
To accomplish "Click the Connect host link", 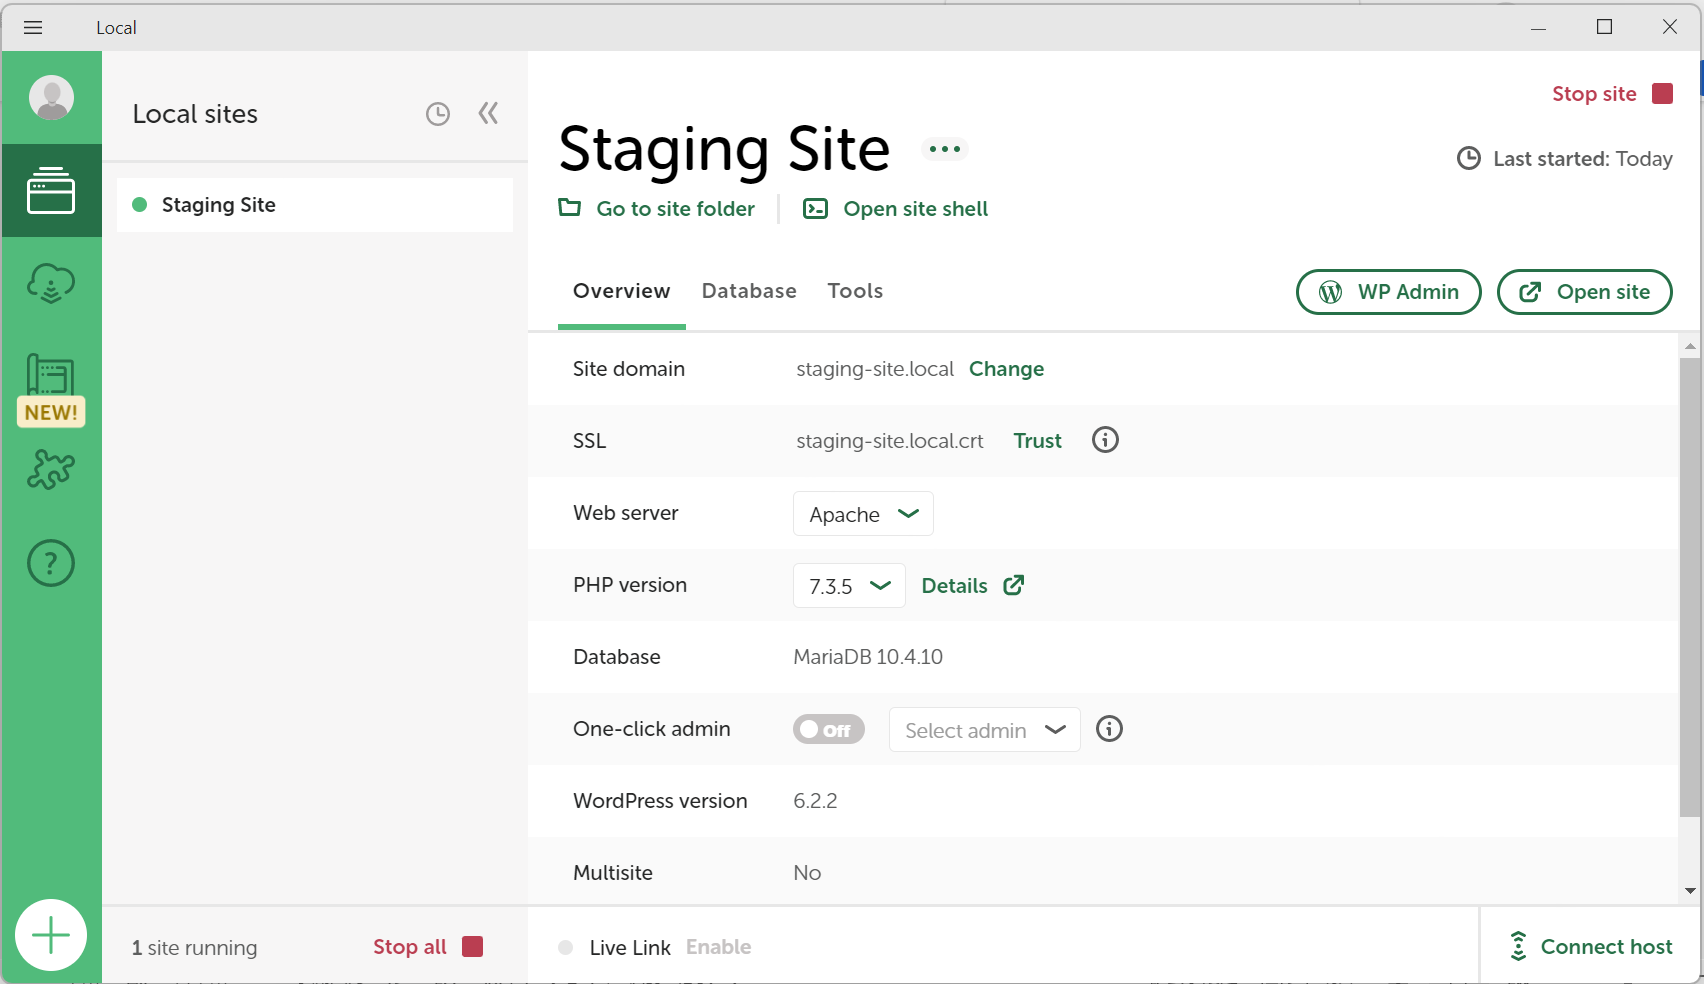I will (1606, 947).
